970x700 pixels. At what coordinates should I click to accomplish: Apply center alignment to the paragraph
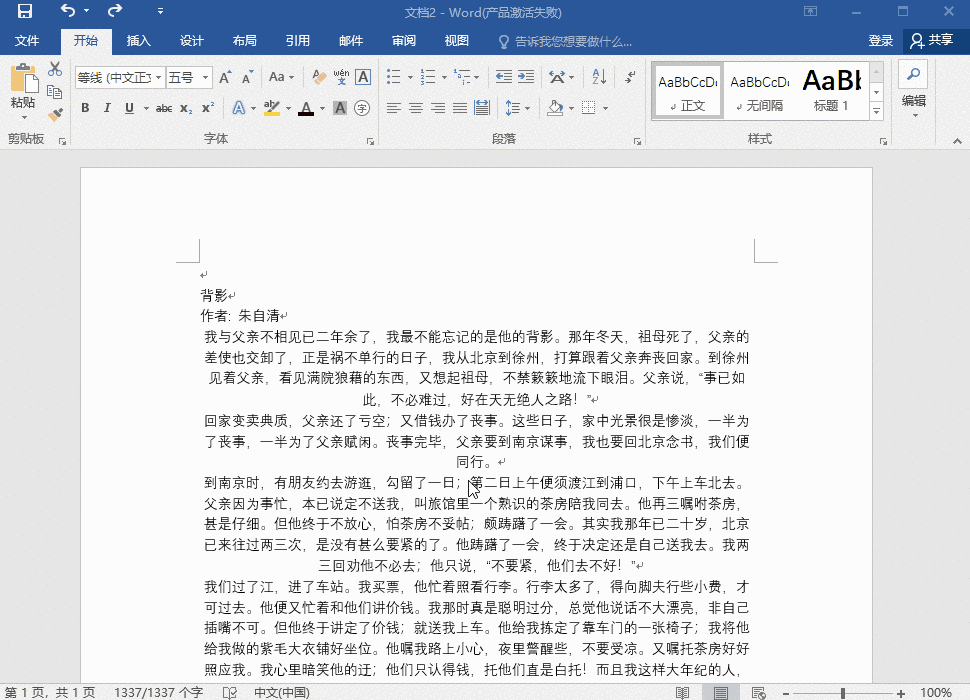[x=416, y=109]
